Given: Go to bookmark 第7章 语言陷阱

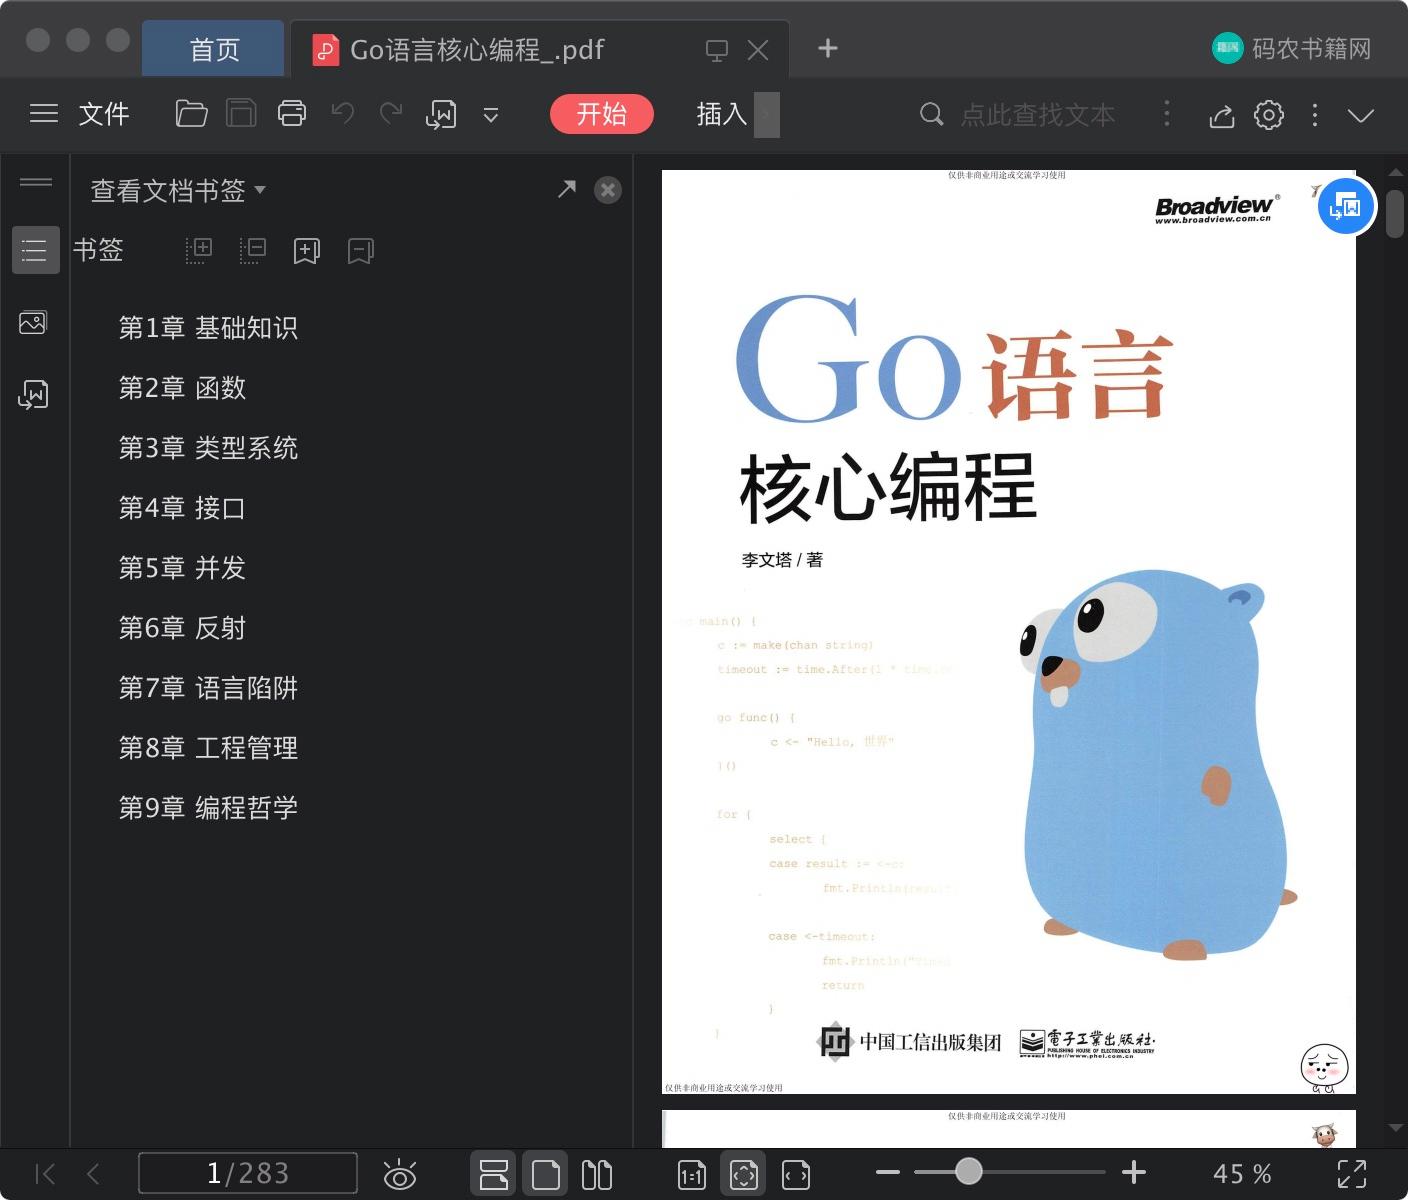Looking at the screenshot, I should click(208, 688).
